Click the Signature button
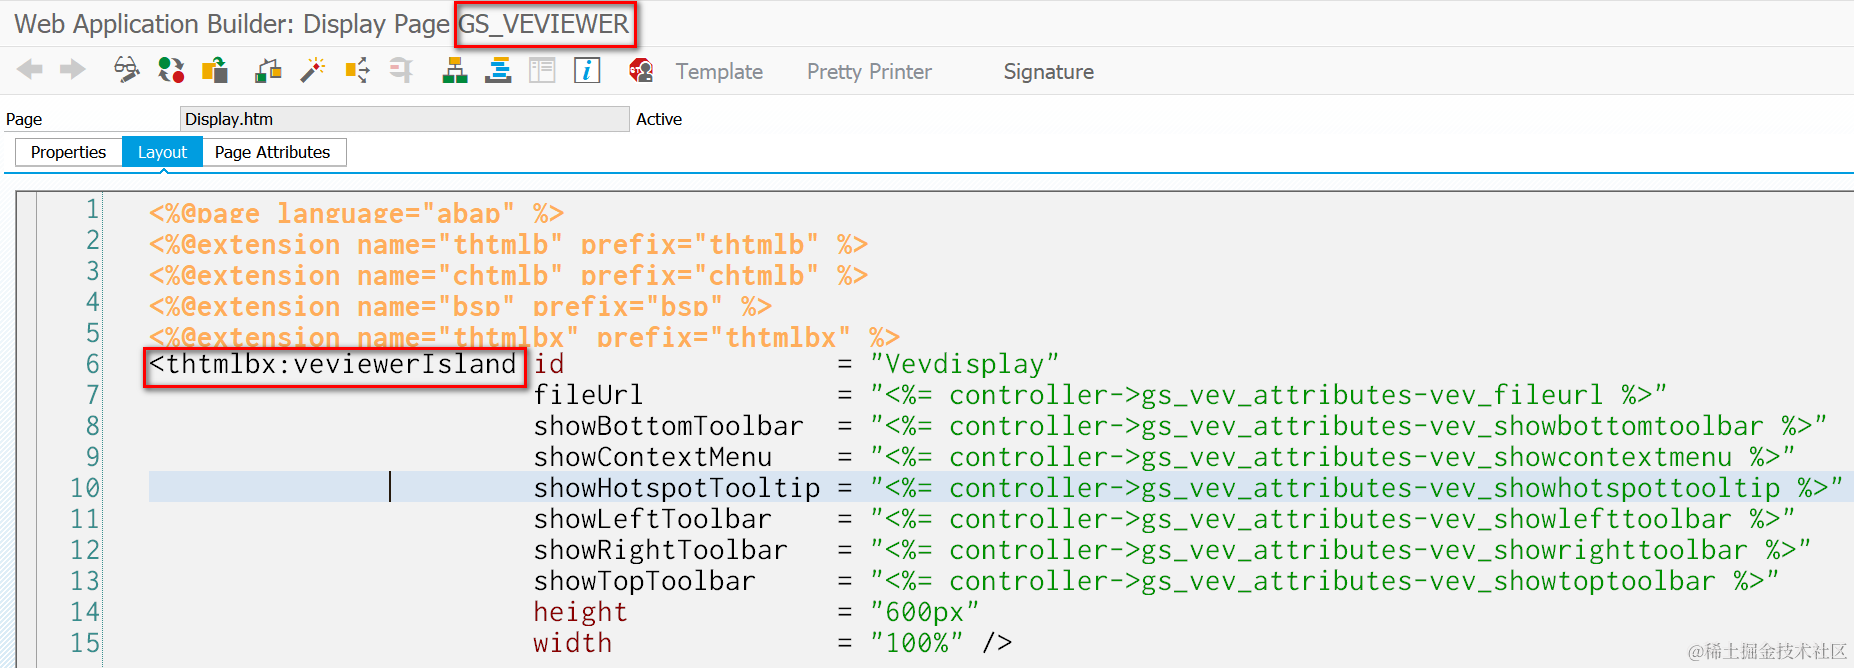Viewport: 1854px width, 668px height. [1048, 72]
